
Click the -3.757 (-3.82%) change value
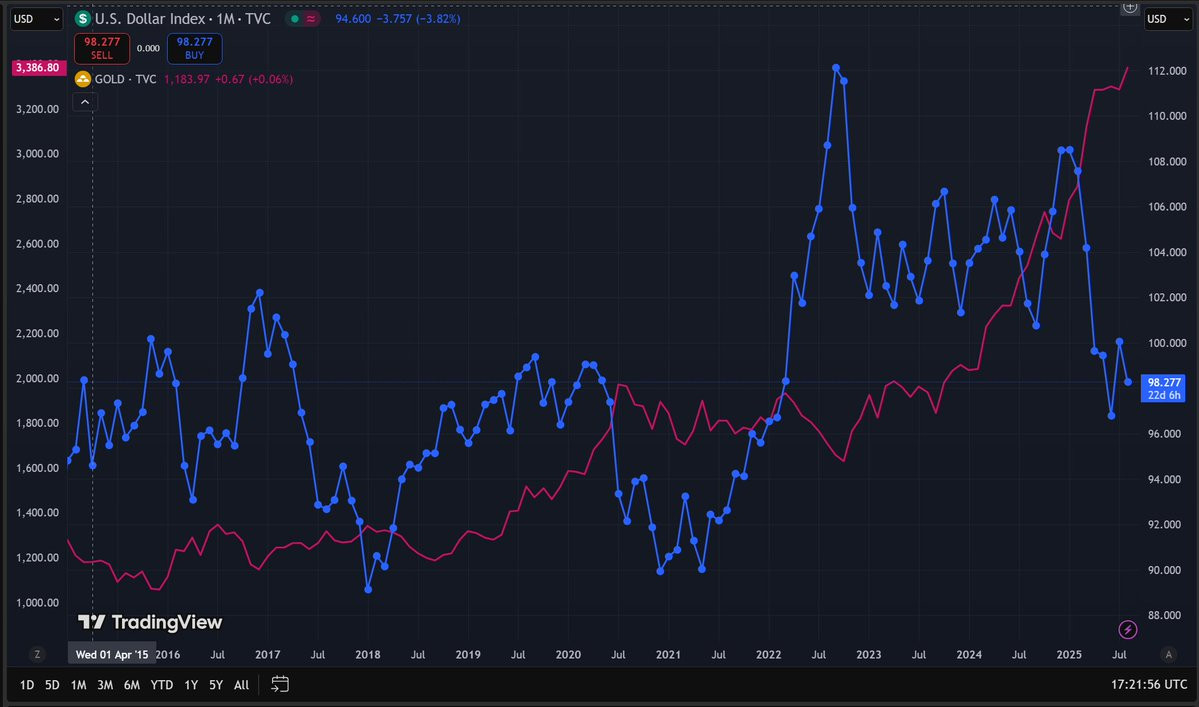(419, 18)
